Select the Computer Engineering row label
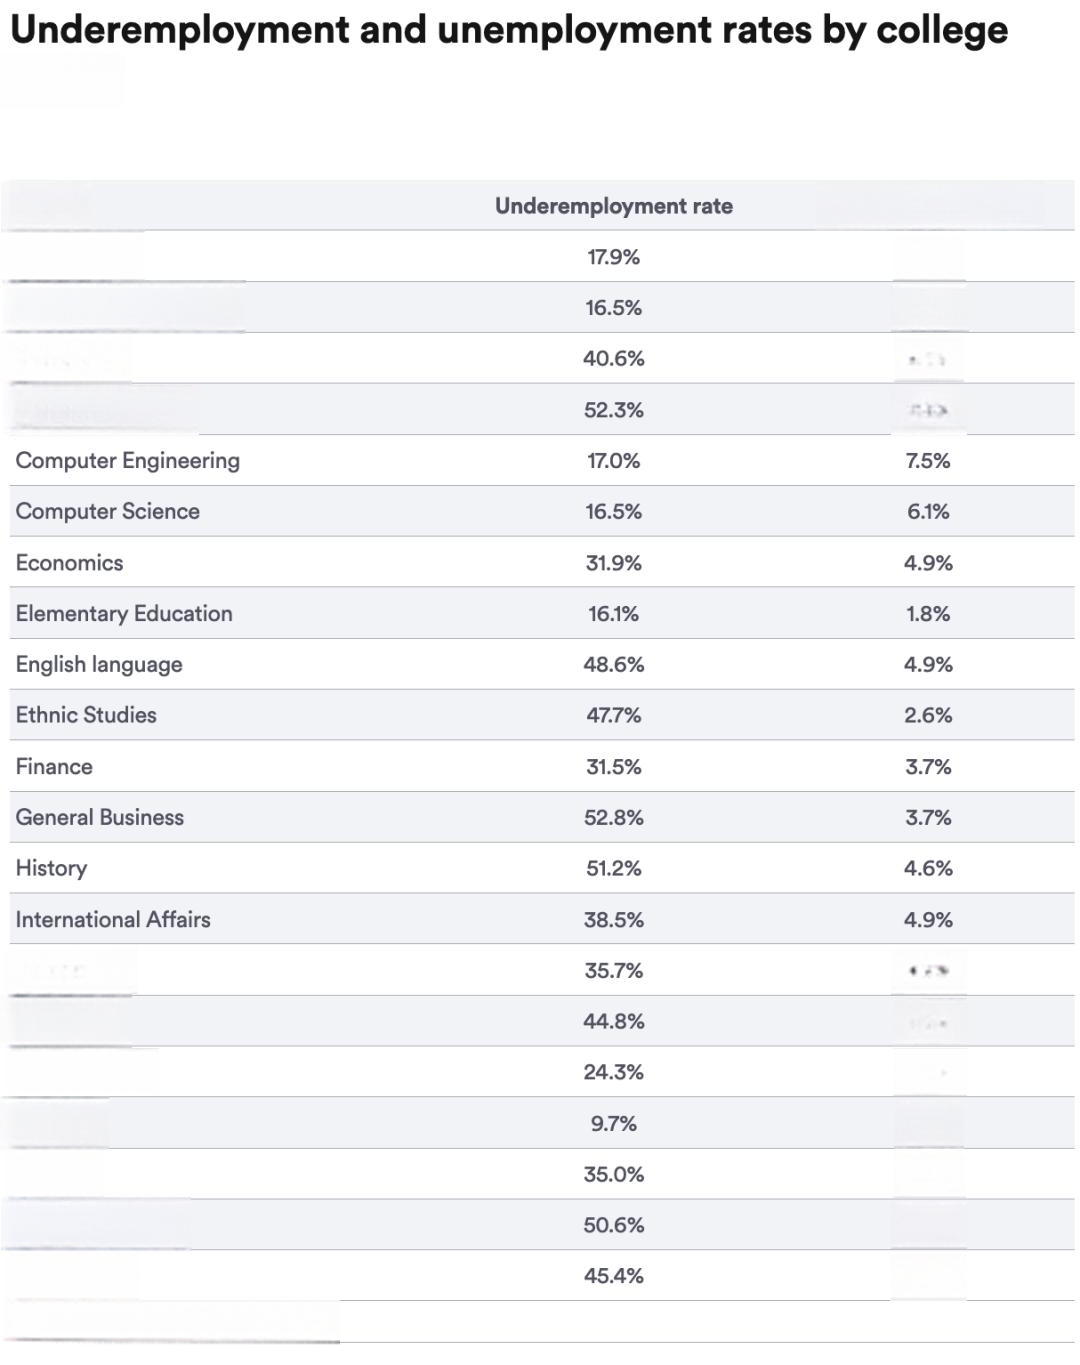This screenshot has height=1365, width=1080. tap(128, 461)
